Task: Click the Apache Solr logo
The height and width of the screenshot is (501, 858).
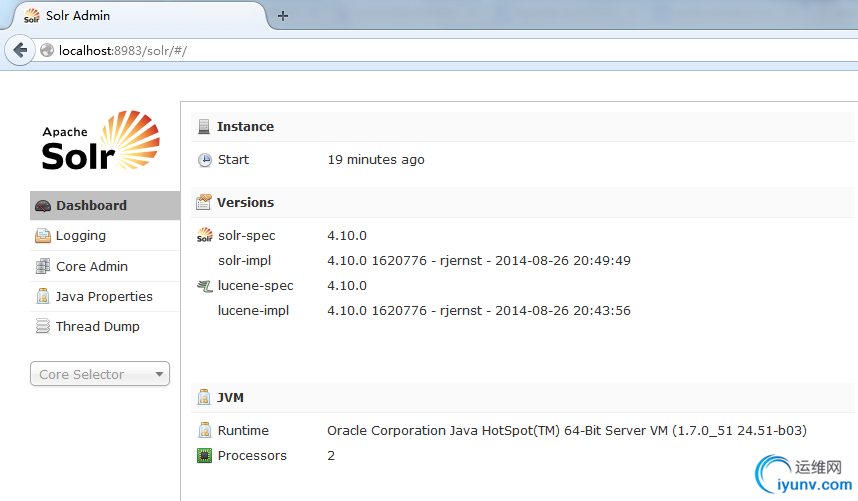Action: coord(101,141)
